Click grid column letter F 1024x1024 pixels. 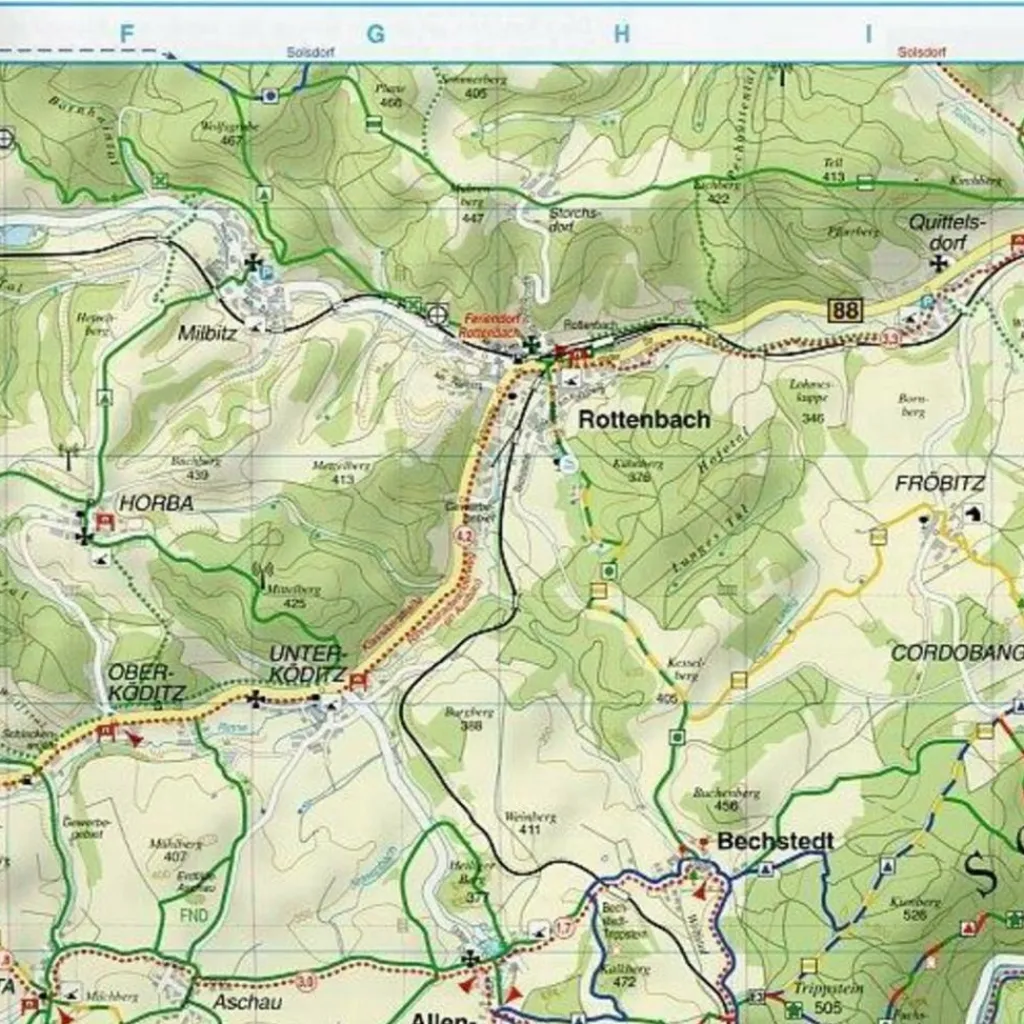[x=126, y=34]
